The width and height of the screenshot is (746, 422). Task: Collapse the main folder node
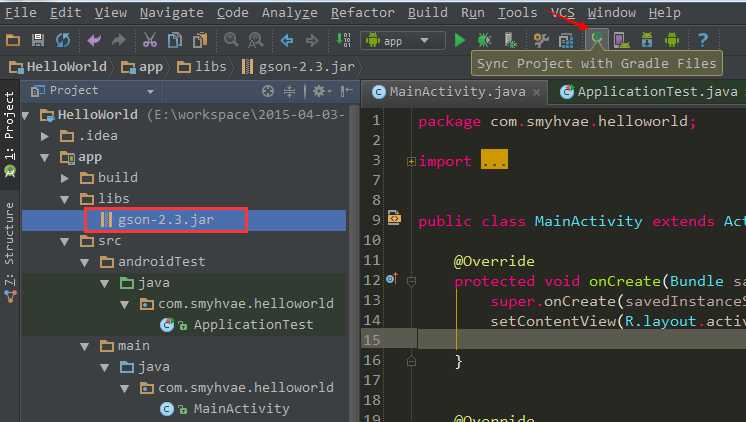(x=85, y=346)
